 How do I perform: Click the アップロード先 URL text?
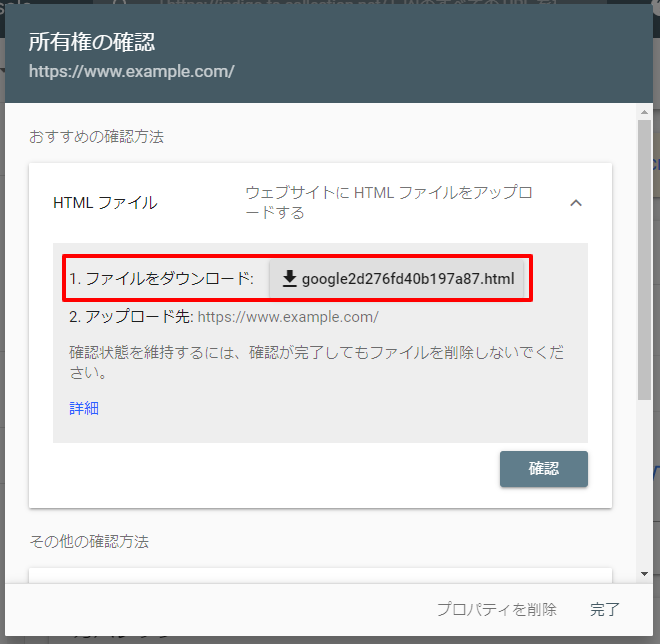(x=288, y=317)
